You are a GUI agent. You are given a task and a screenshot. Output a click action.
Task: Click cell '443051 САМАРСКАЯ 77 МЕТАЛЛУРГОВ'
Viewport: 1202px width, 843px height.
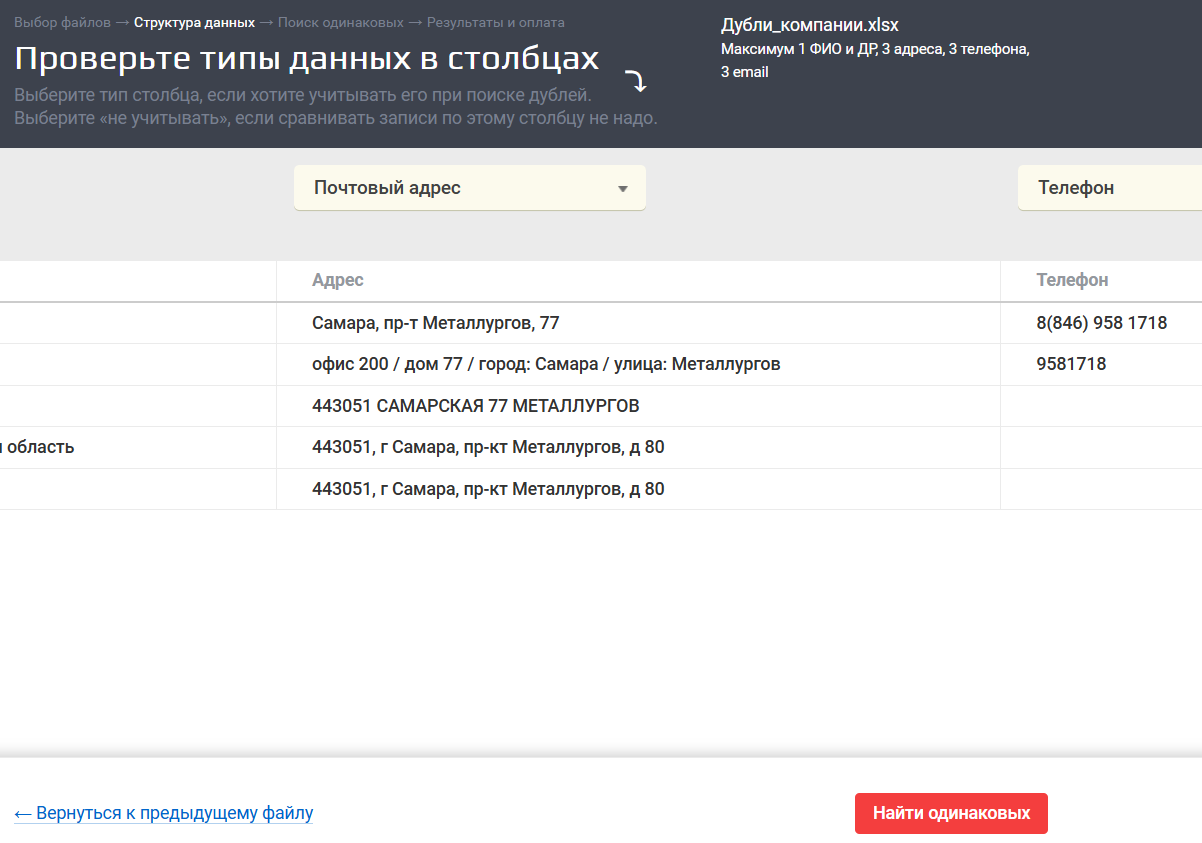tap(475, 406)
